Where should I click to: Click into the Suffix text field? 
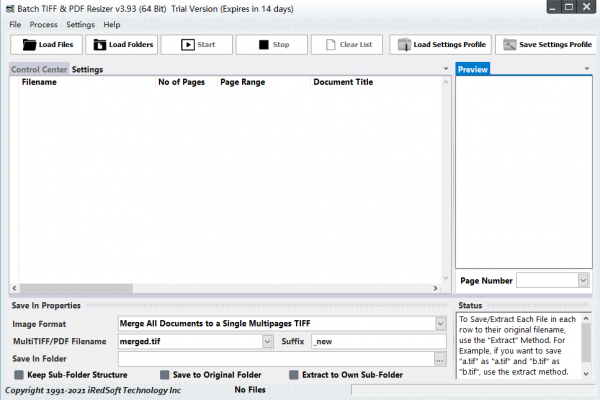tap(379, 341)
